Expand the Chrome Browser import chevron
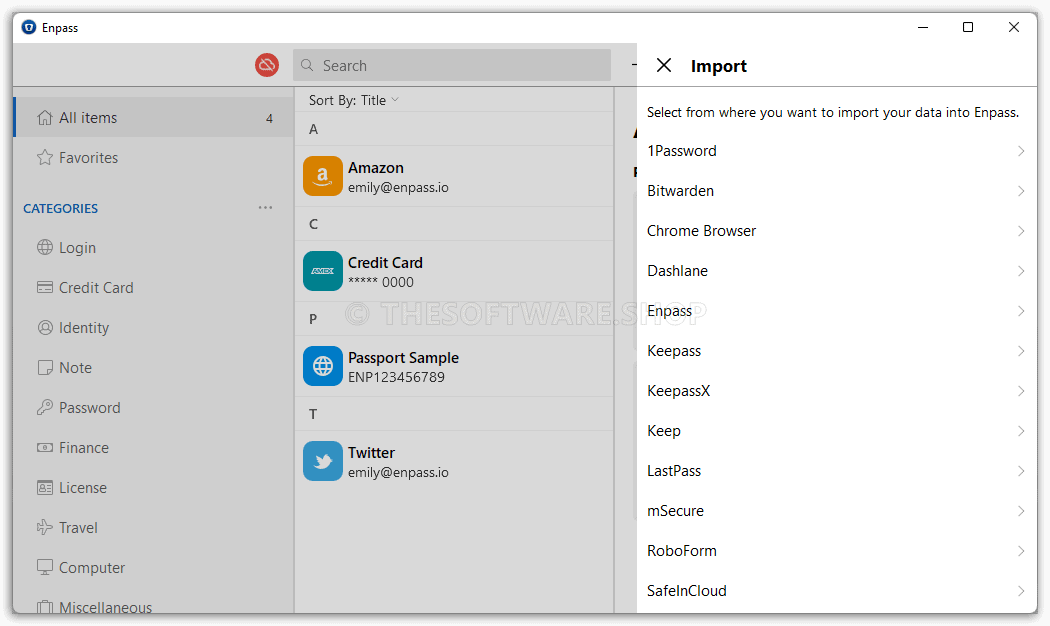1050x626 pixels. tap(1021, 231)
